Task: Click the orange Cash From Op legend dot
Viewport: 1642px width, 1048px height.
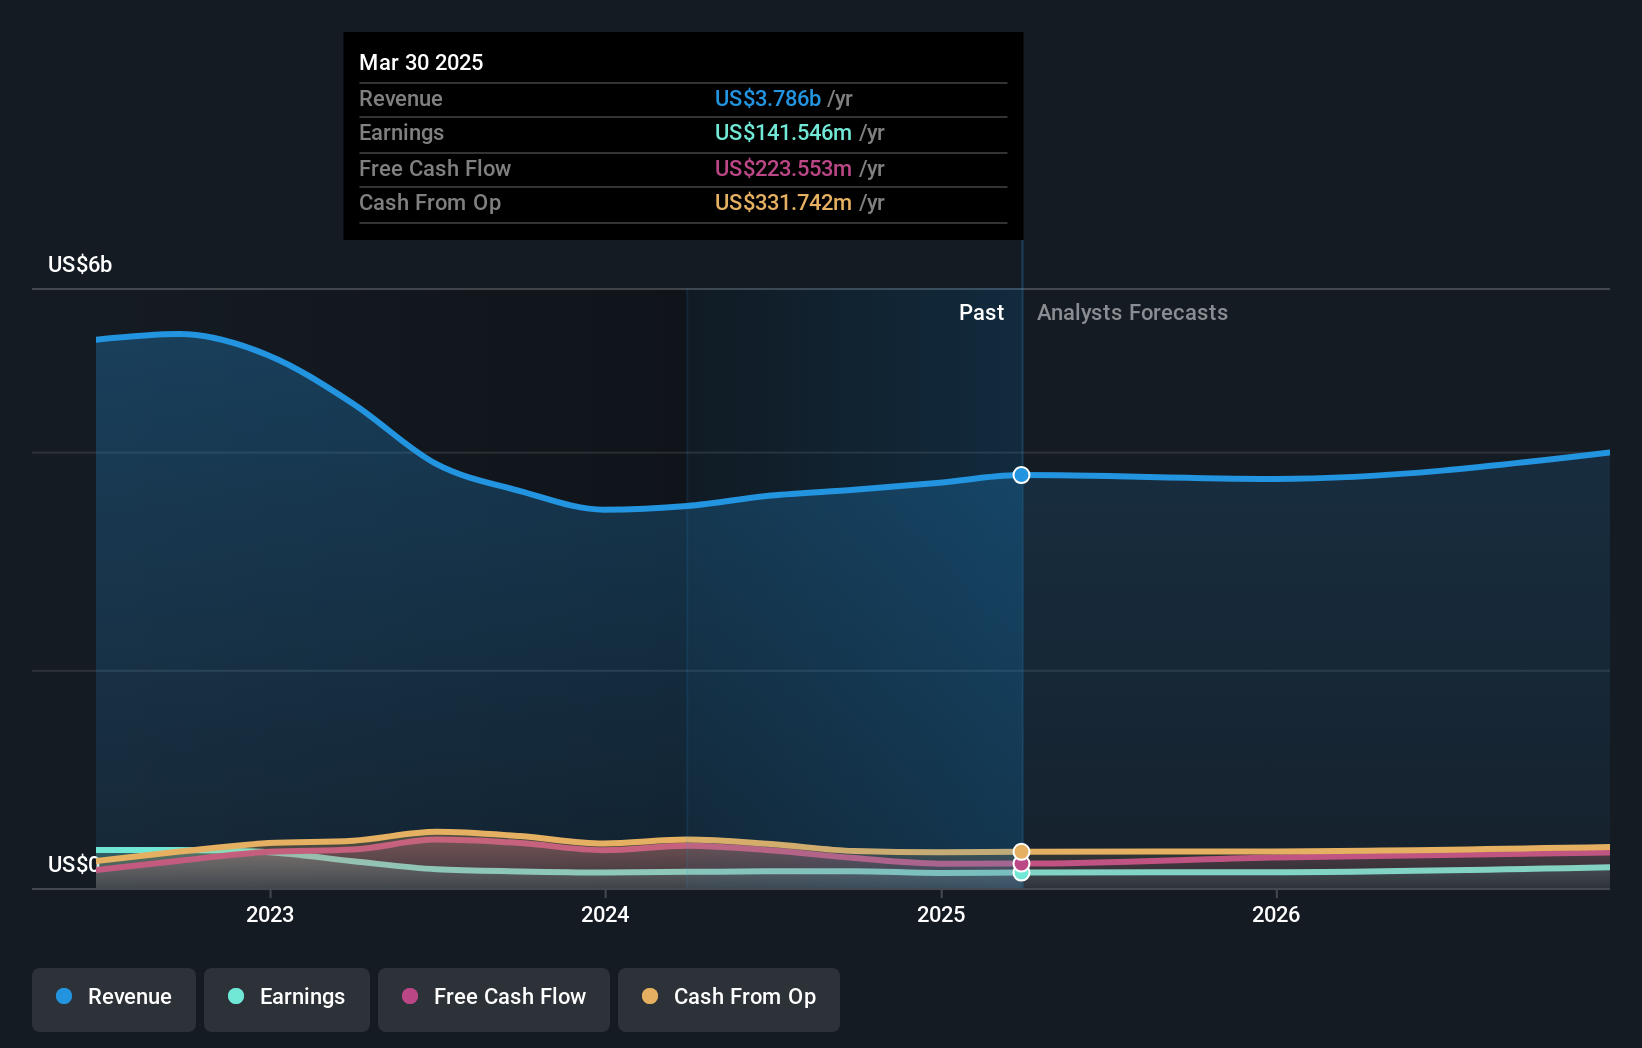Action: (x=650, y=996)
